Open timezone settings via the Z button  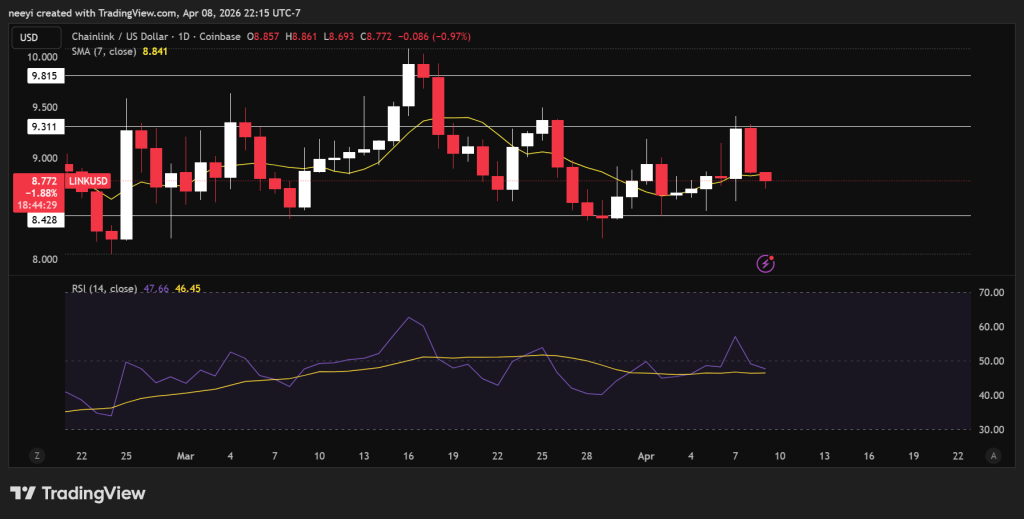[x=37, y=455]
